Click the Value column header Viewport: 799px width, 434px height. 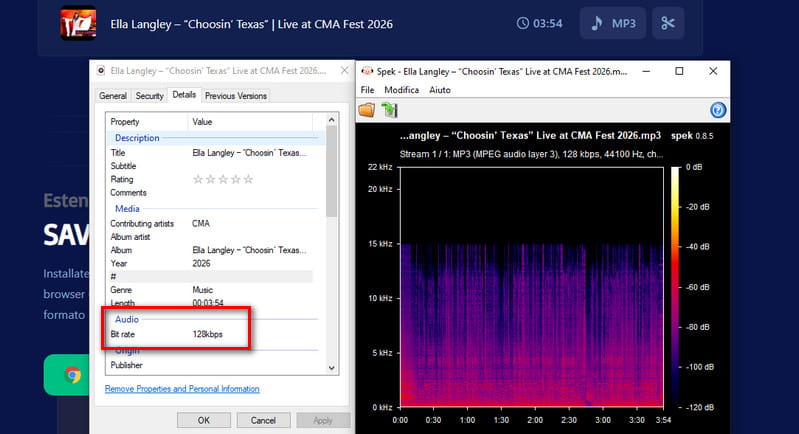click(250, 122)
